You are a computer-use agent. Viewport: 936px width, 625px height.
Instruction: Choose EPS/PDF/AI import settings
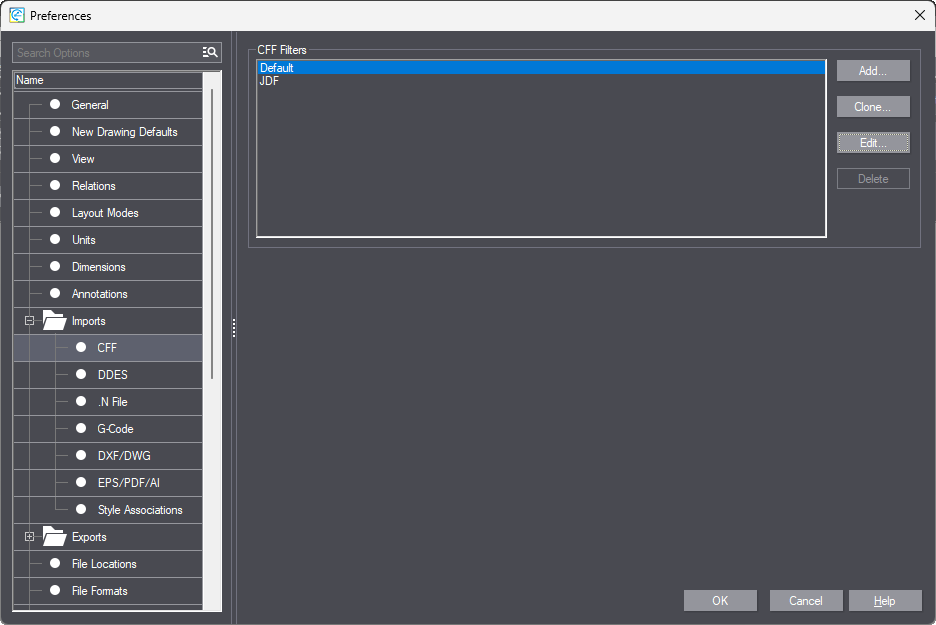click(128, 483)
